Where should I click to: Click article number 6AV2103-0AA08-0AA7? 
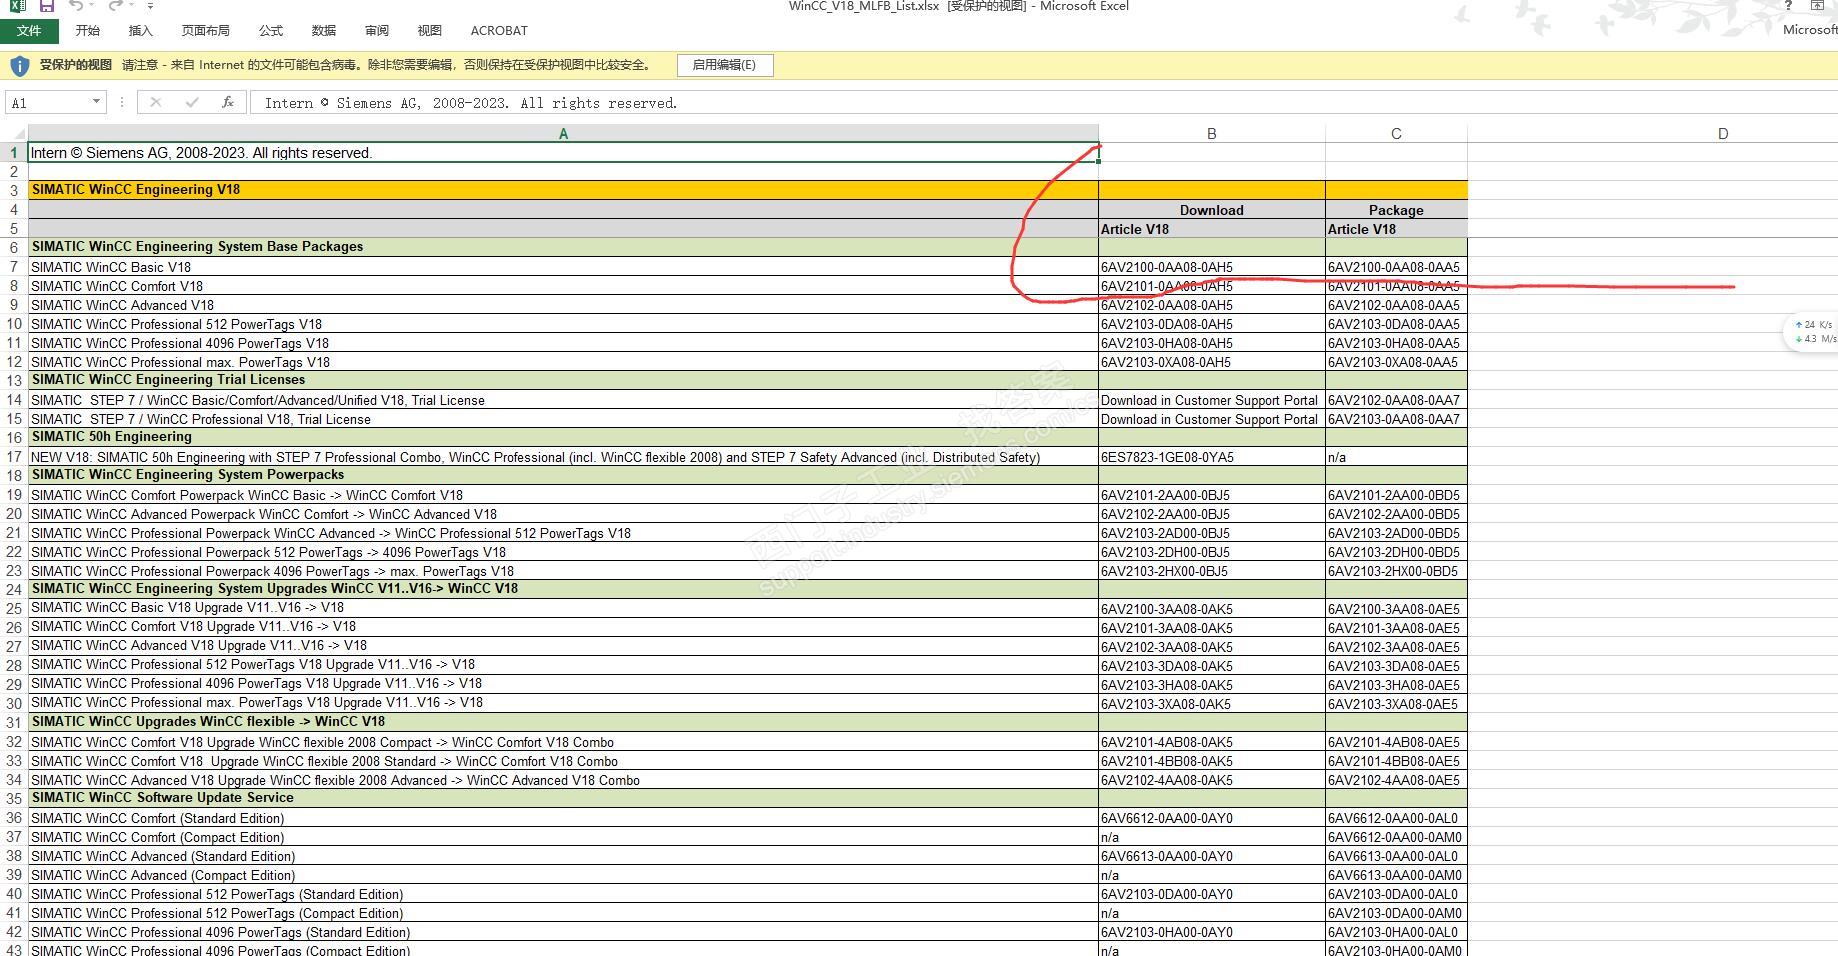coord(1396,419)
